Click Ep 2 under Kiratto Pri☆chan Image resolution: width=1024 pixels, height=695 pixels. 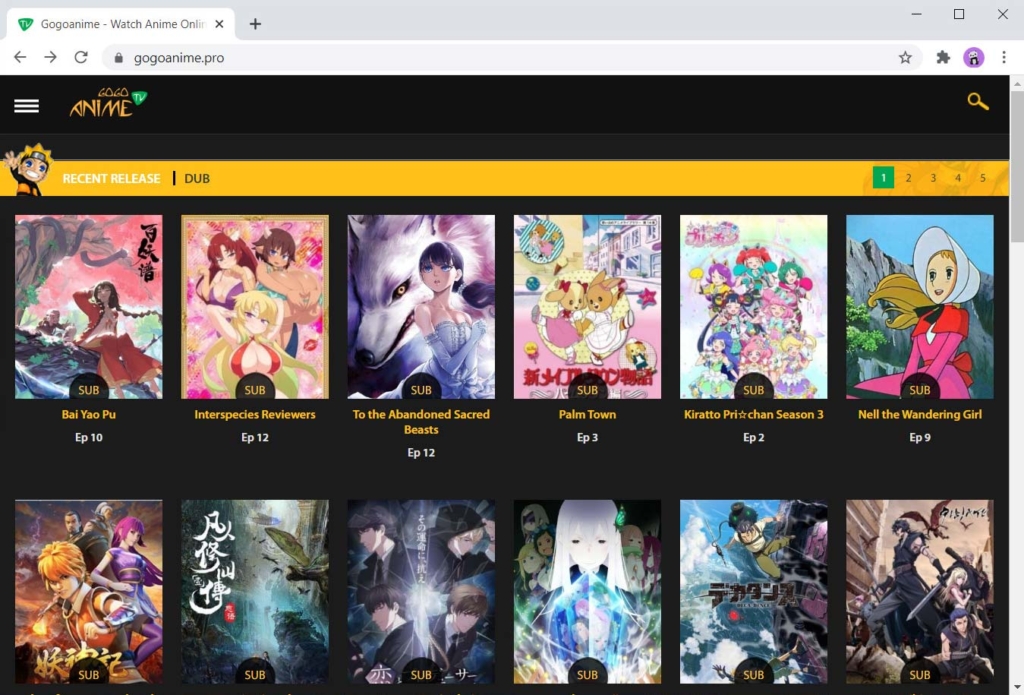pos(754,437)
